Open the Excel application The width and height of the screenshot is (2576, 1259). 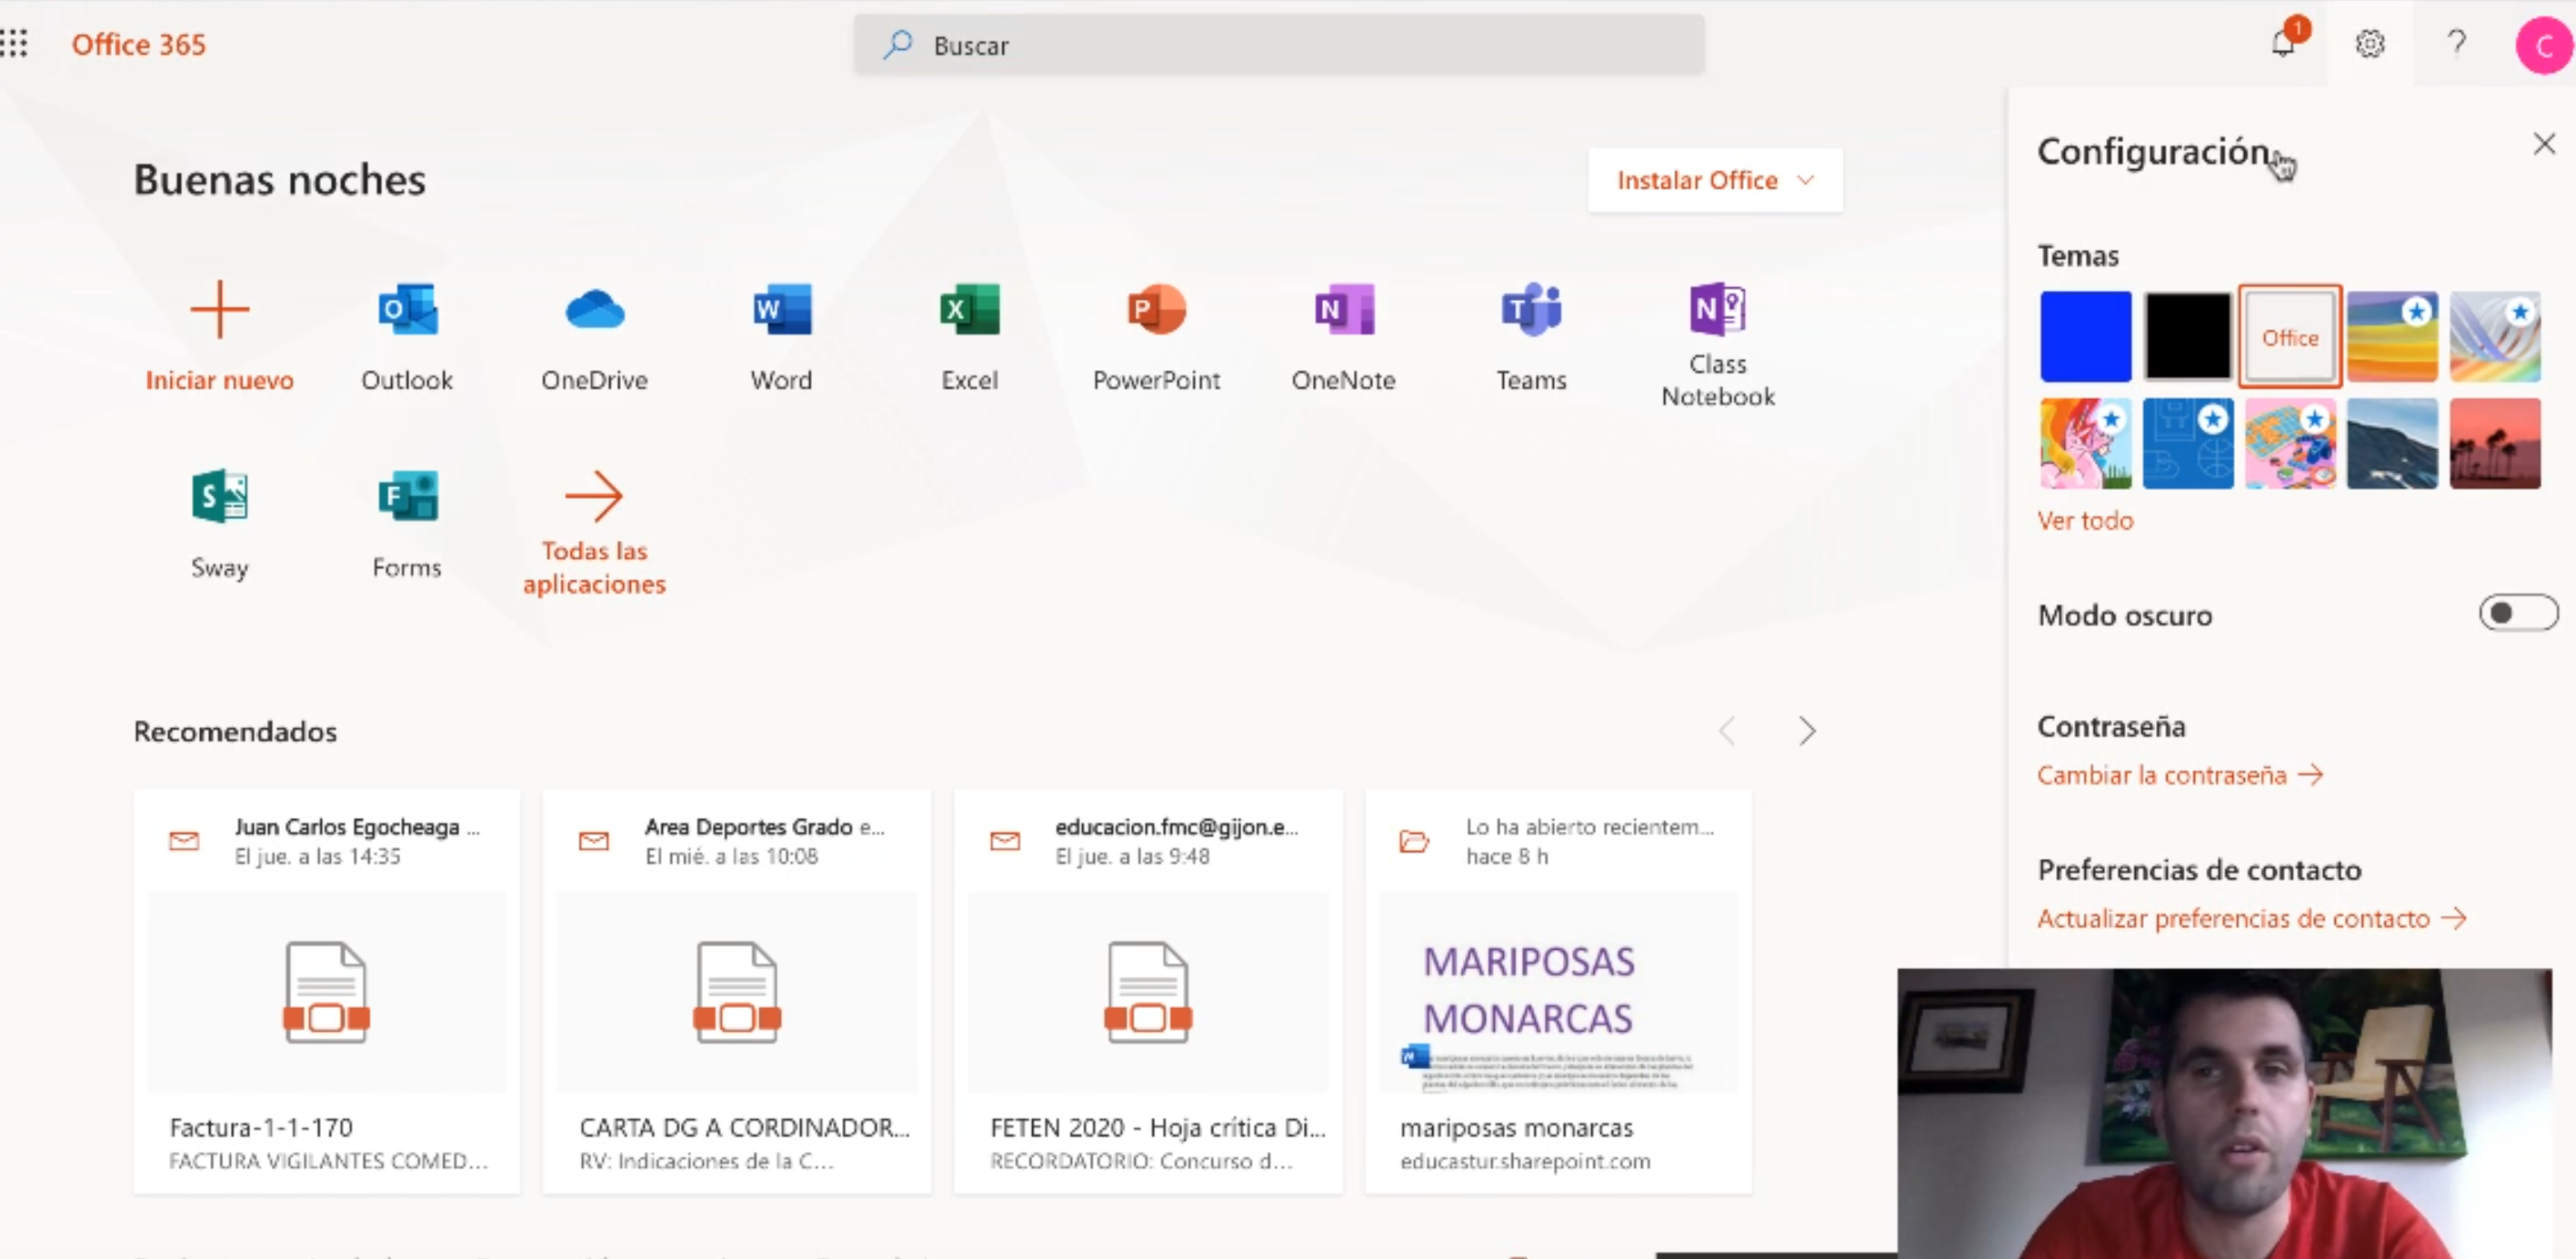[x=969, y=311]
